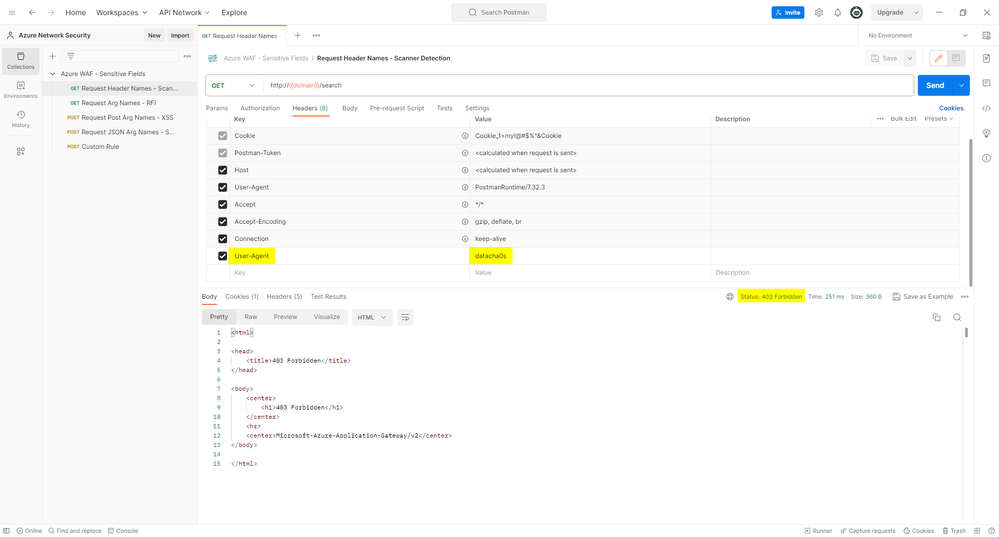Open the Workspaces dropdown menu
Image resolution: width=999 pixels, height=537 pixels.
pyautogui.click(x=122, y=12)
